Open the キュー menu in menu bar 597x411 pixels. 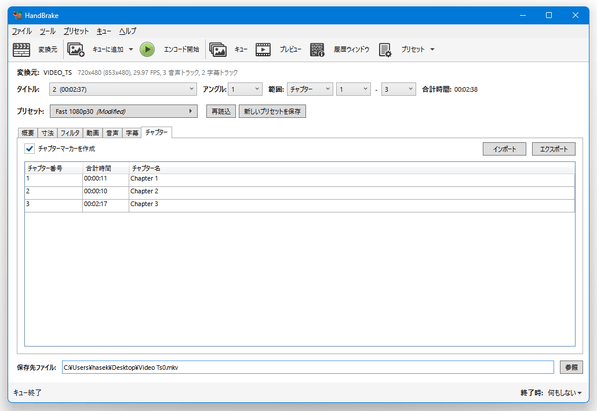(x=104, y=31)
